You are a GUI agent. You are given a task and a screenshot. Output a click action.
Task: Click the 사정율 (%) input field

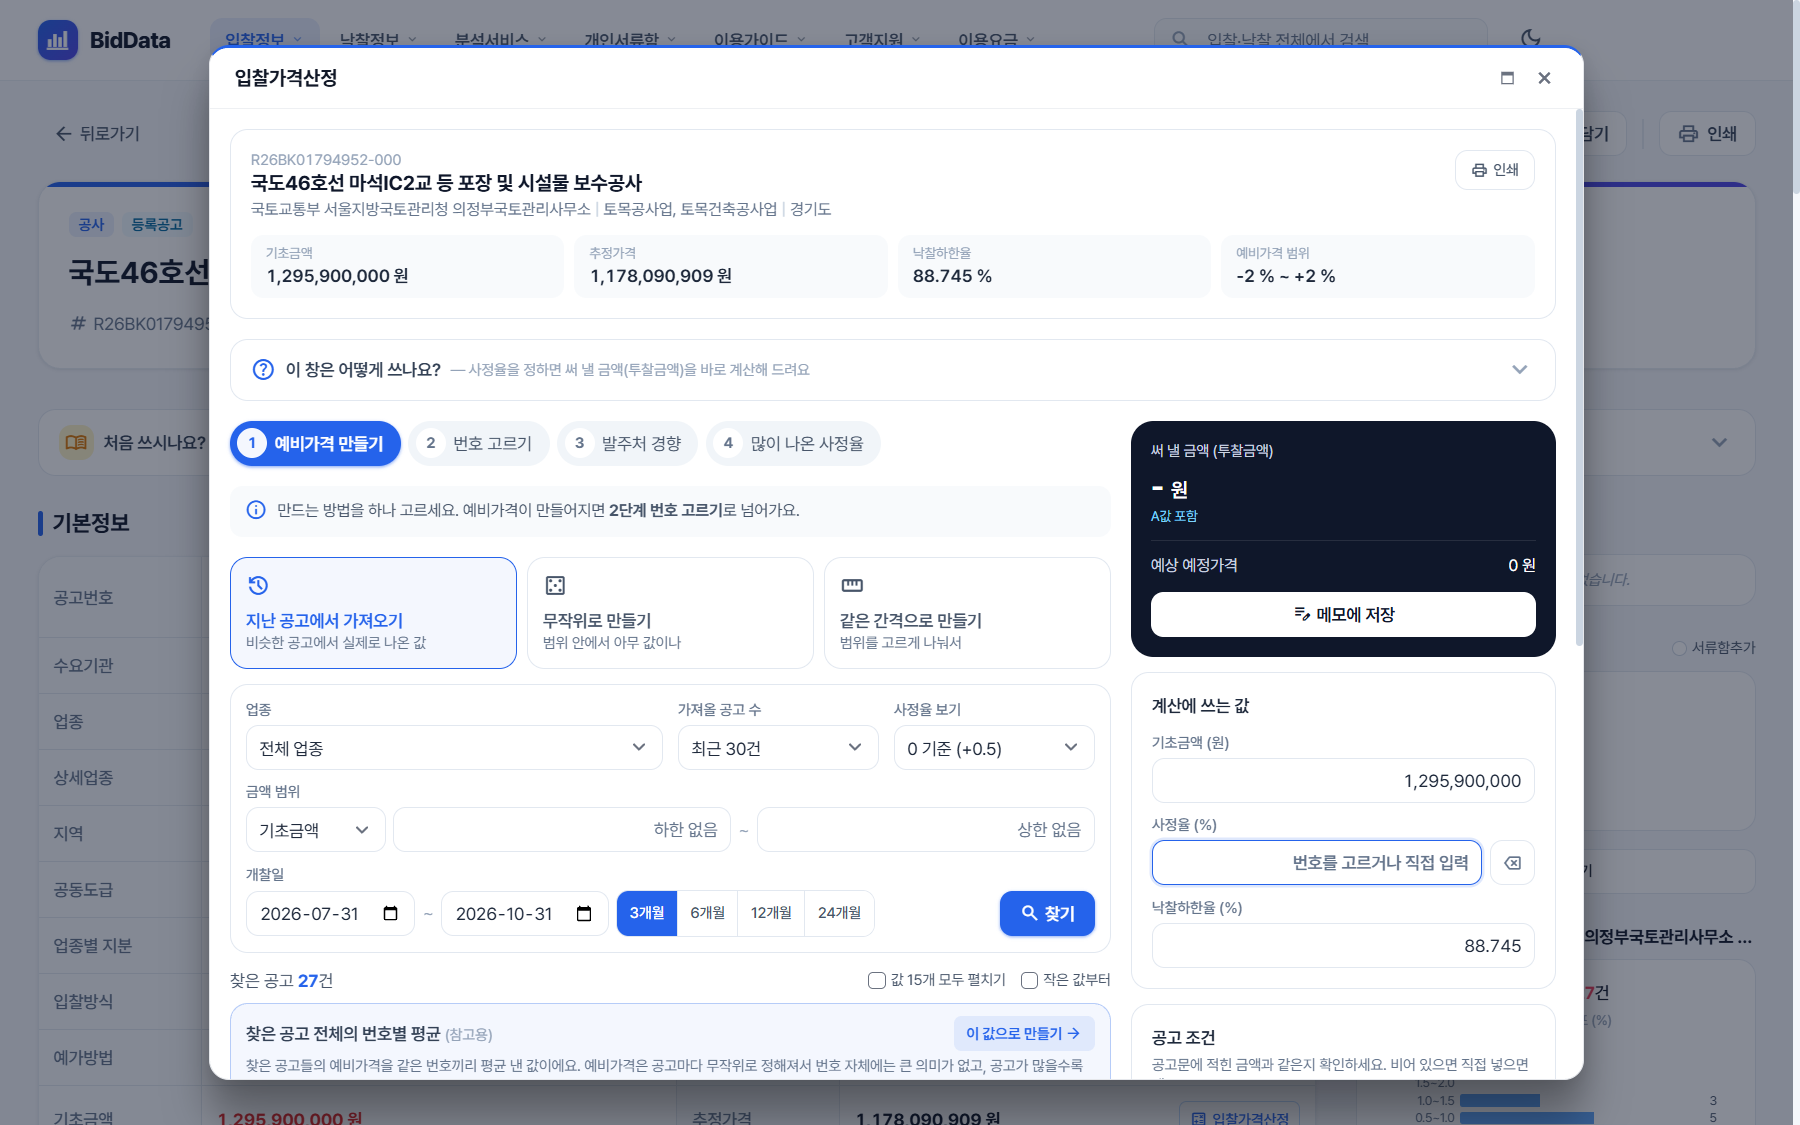[1317, 863]
